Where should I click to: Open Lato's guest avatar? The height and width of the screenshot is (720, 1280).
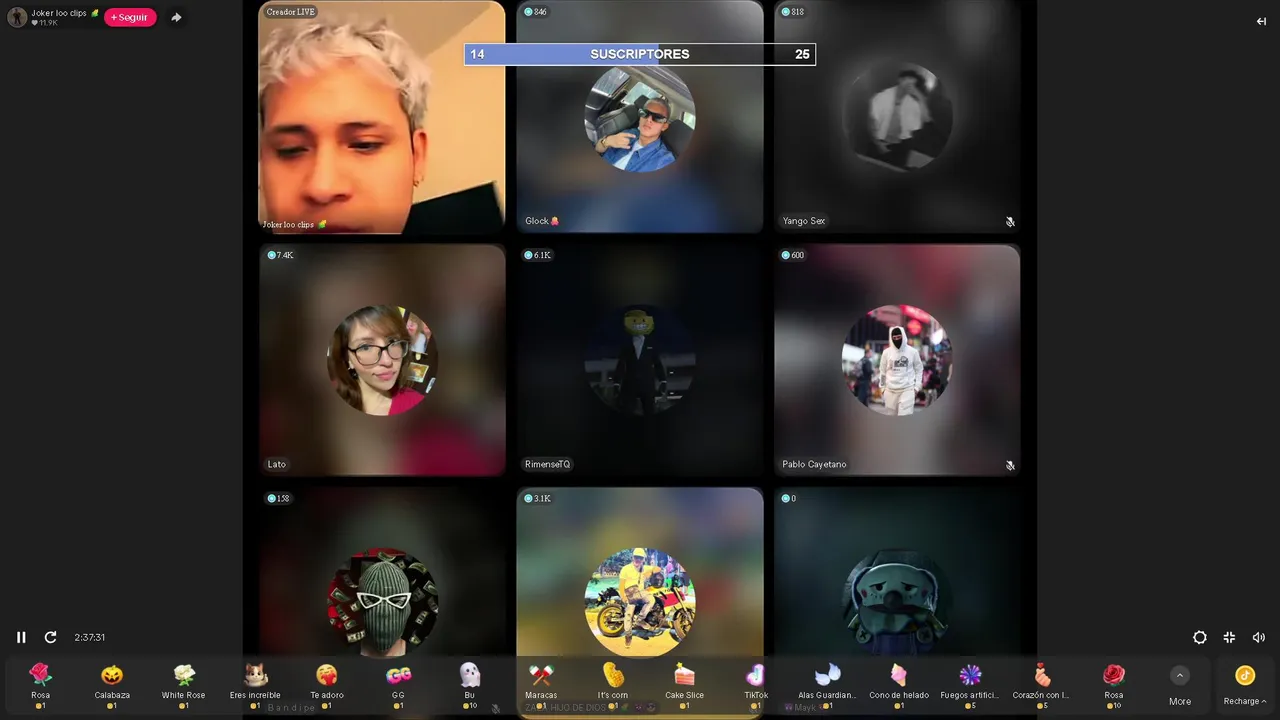[382, 360]
